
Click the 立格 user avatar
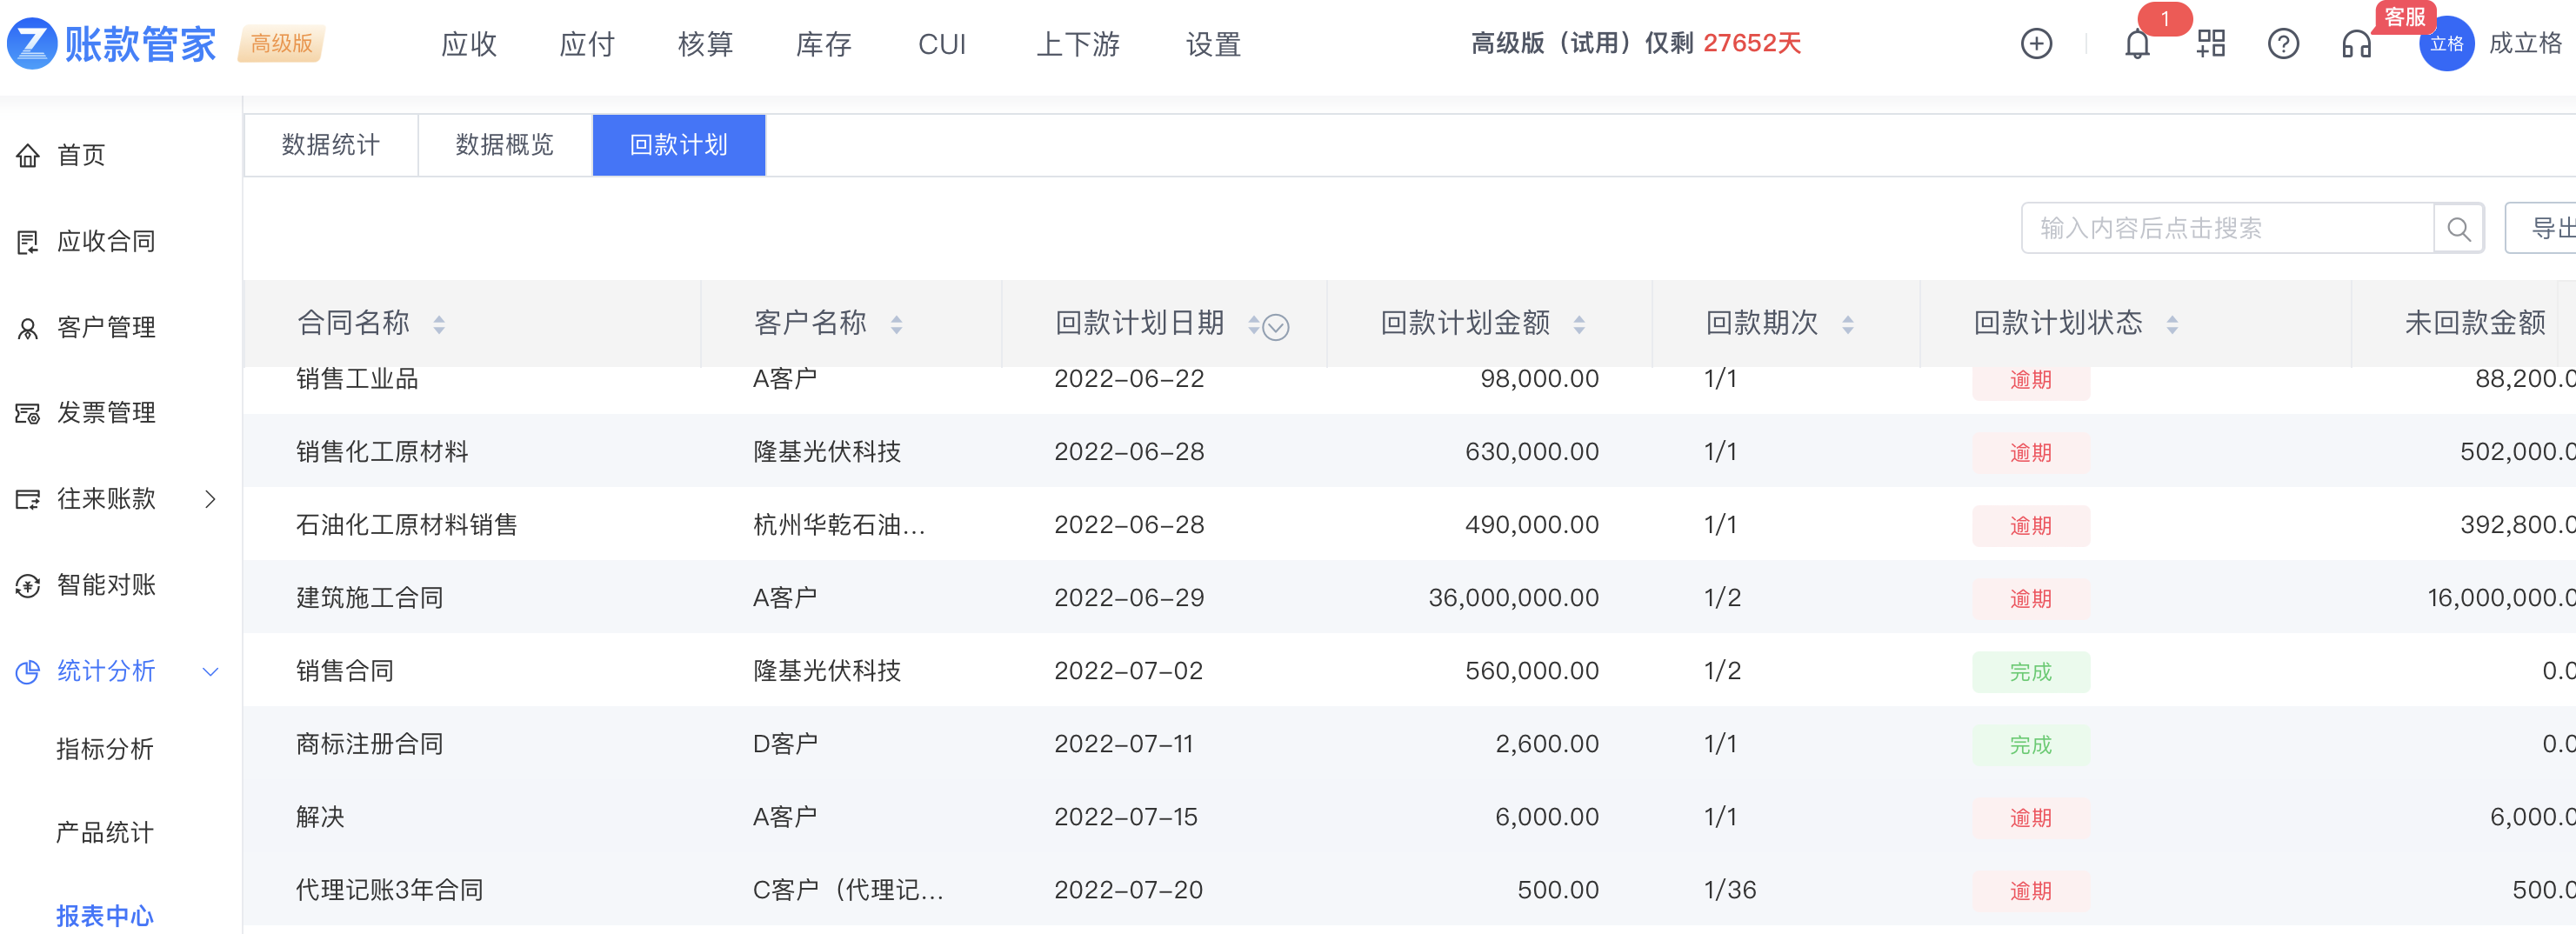point(2445,44)
